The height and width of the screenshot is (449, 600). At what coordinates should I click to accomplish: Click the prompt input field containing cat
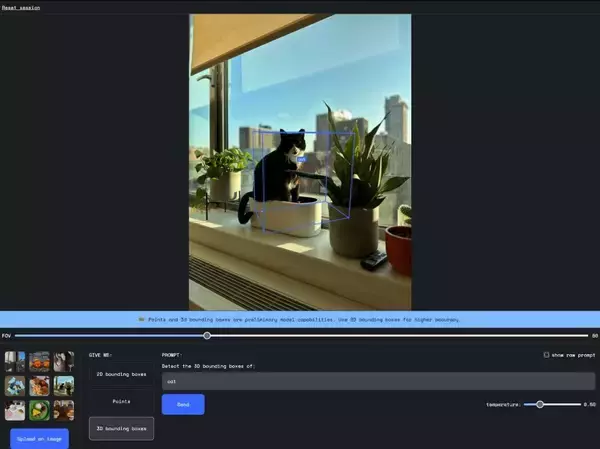point(378,381)
